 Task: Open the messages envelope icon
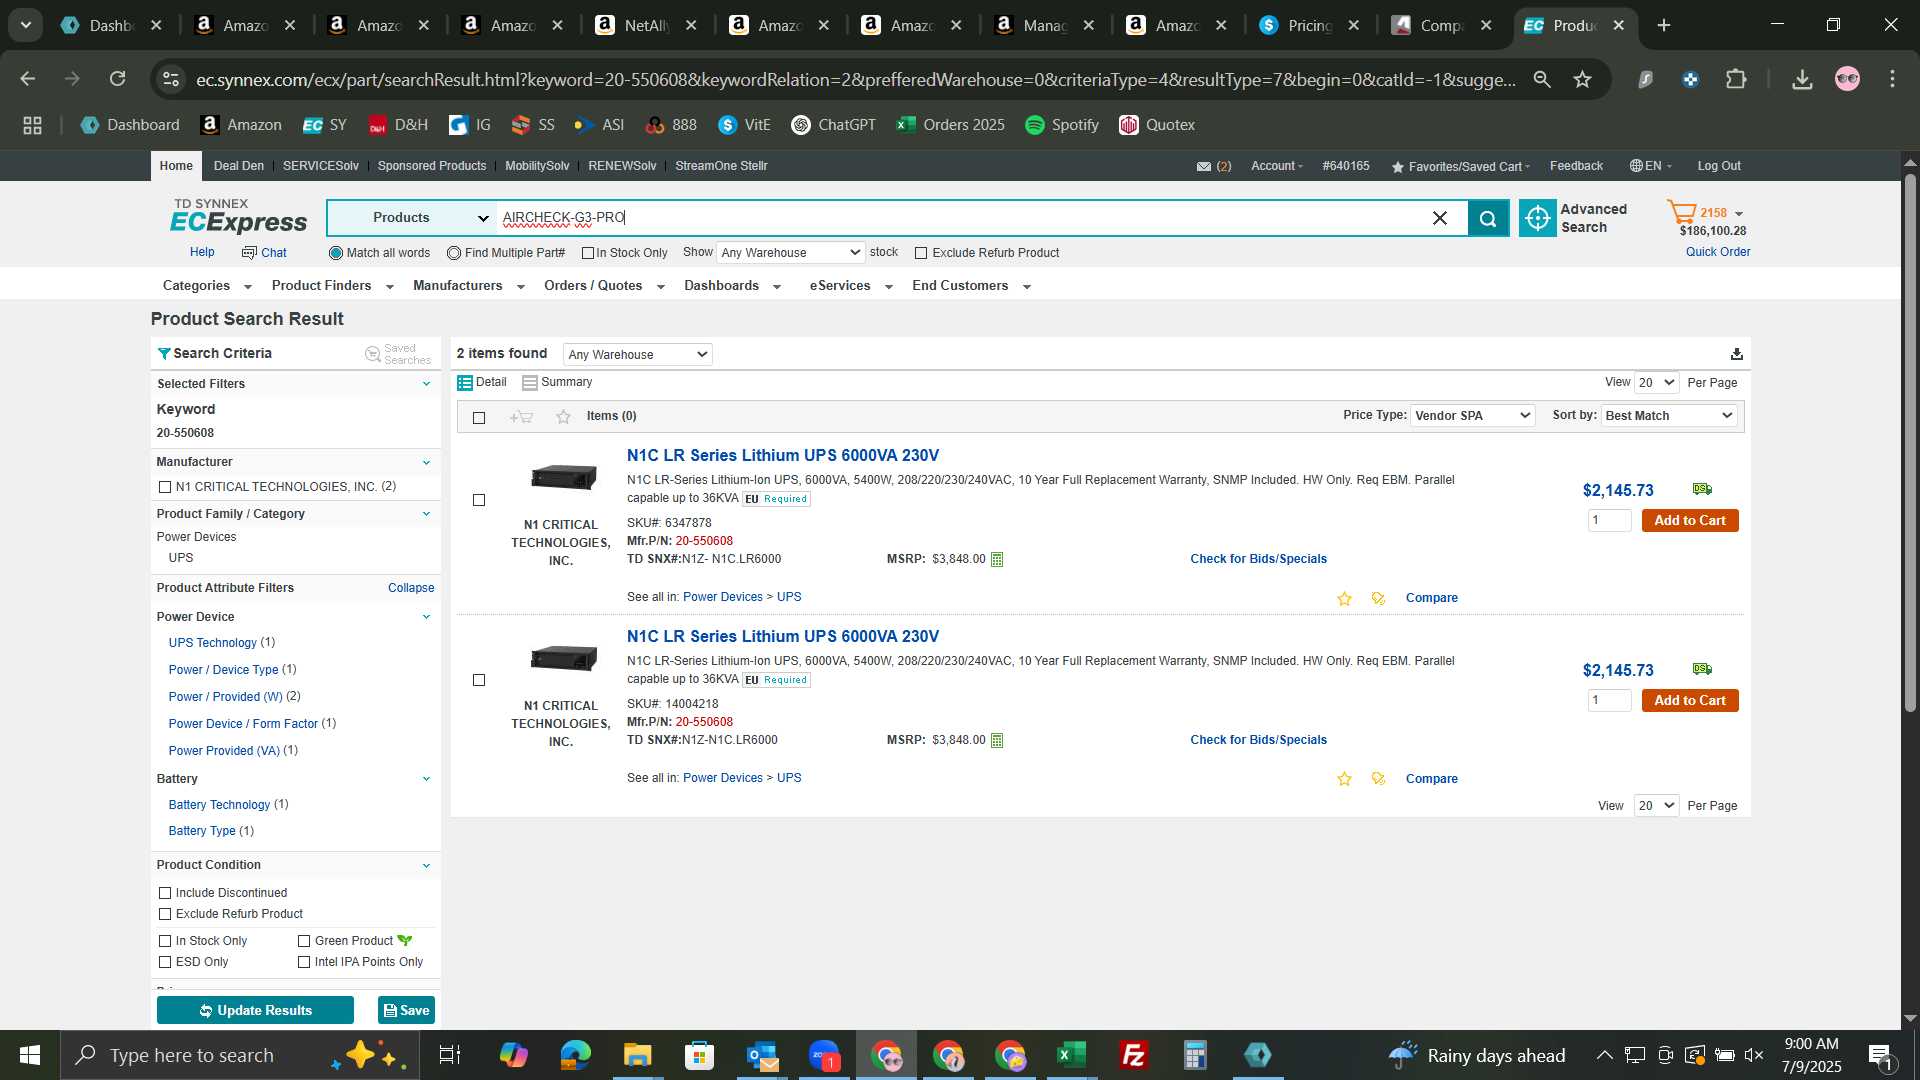(x=1204, y=167)
